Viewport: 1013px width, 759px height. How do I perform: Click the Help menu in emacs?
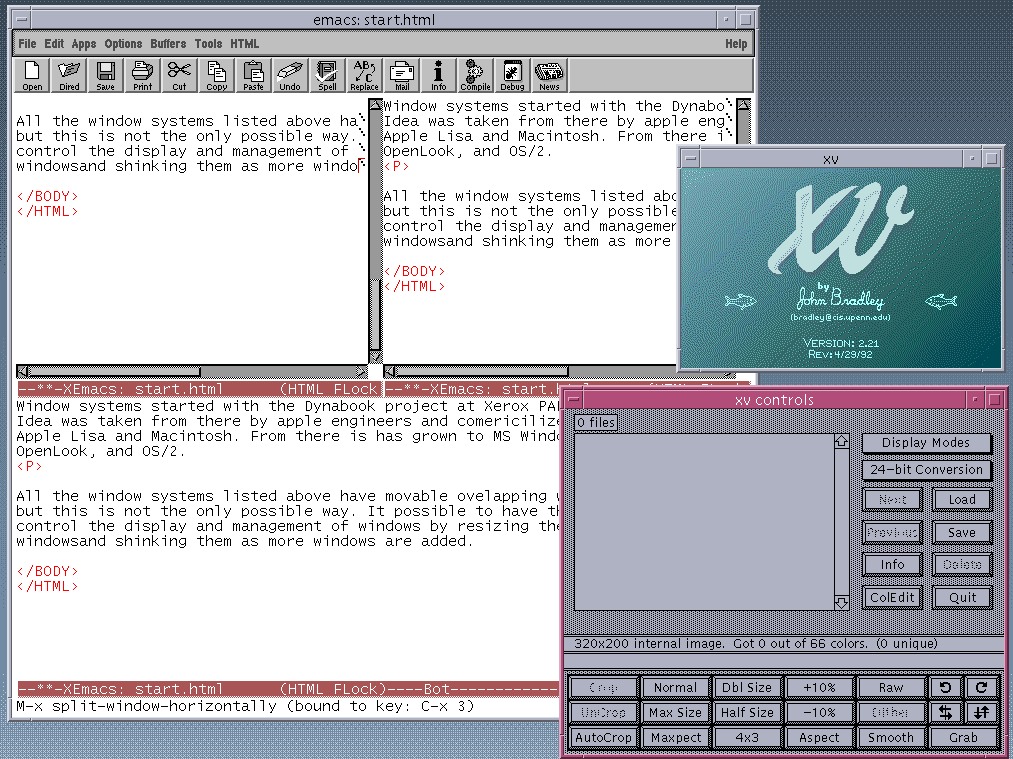click(x=735, y=44)
